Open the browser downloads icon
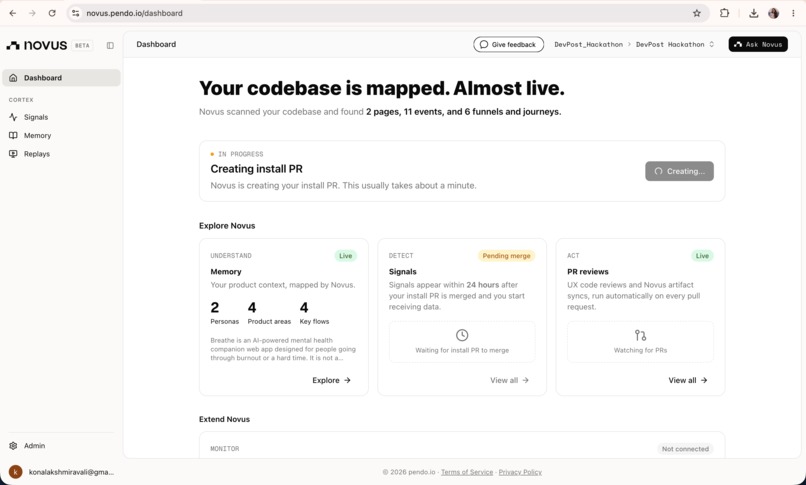 pyautogui.click(x=754, y=13)
